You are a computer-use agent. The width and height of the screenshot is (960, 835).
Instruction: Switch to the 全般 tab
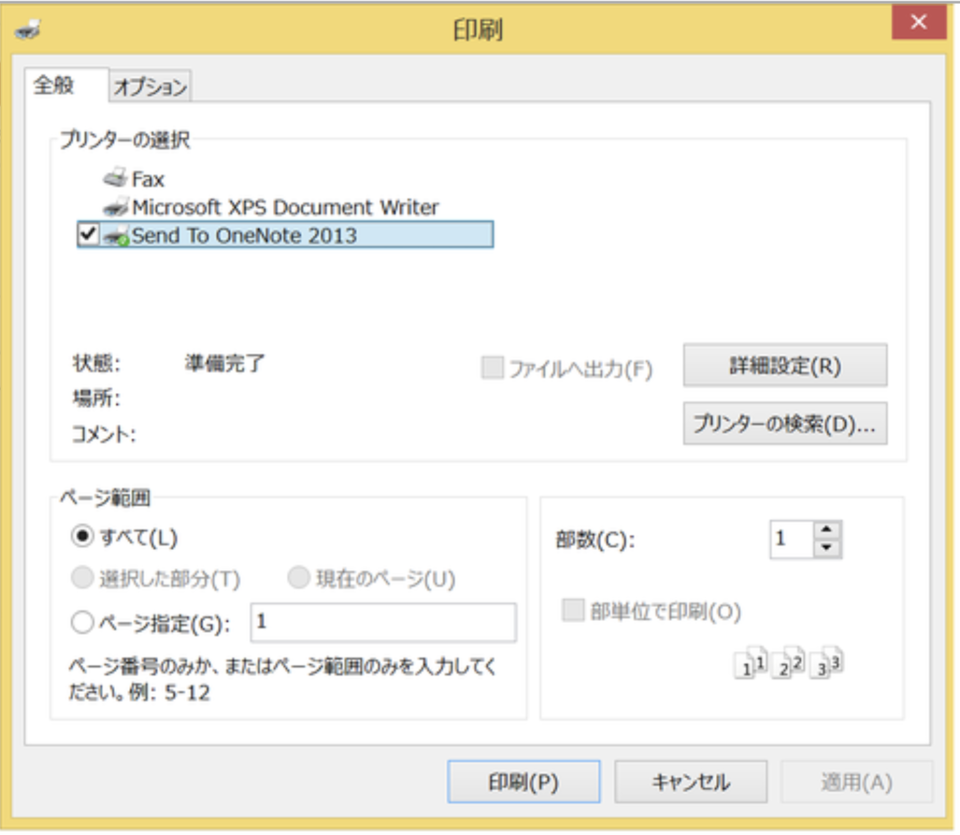click(66, 84)
